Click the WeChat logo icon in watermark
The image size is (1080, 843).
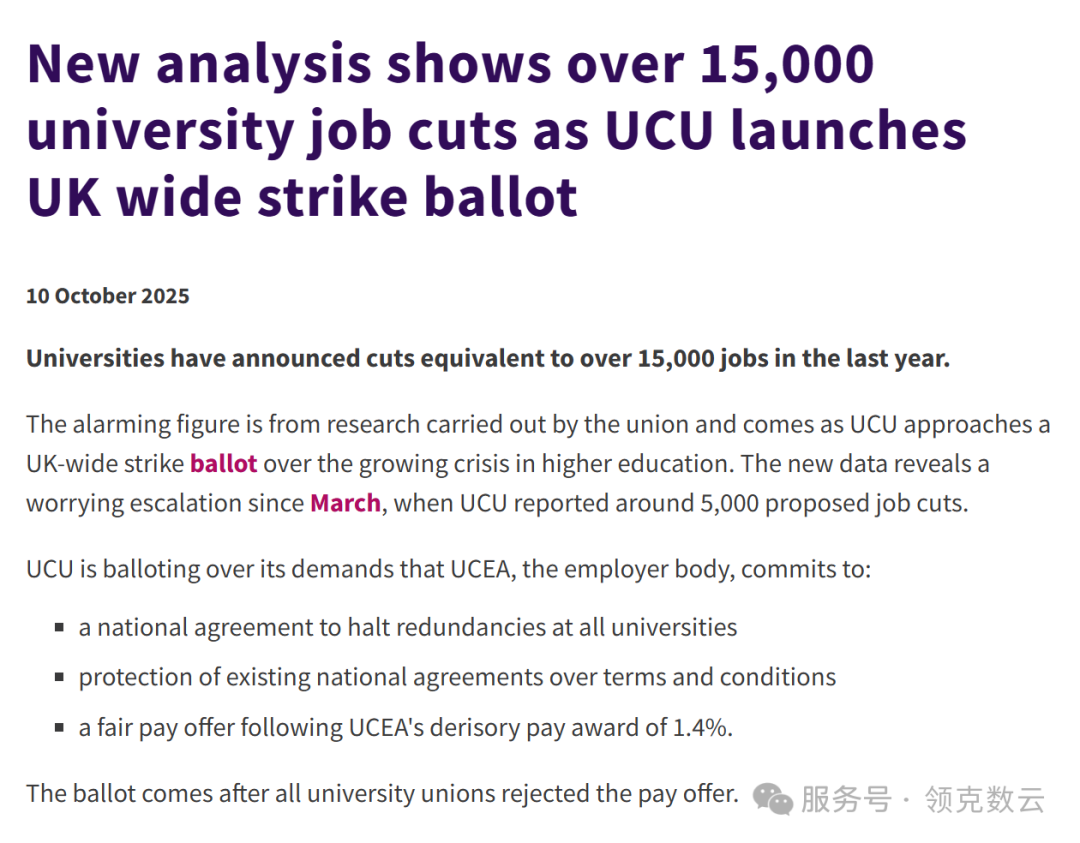[x=774, y=798]
